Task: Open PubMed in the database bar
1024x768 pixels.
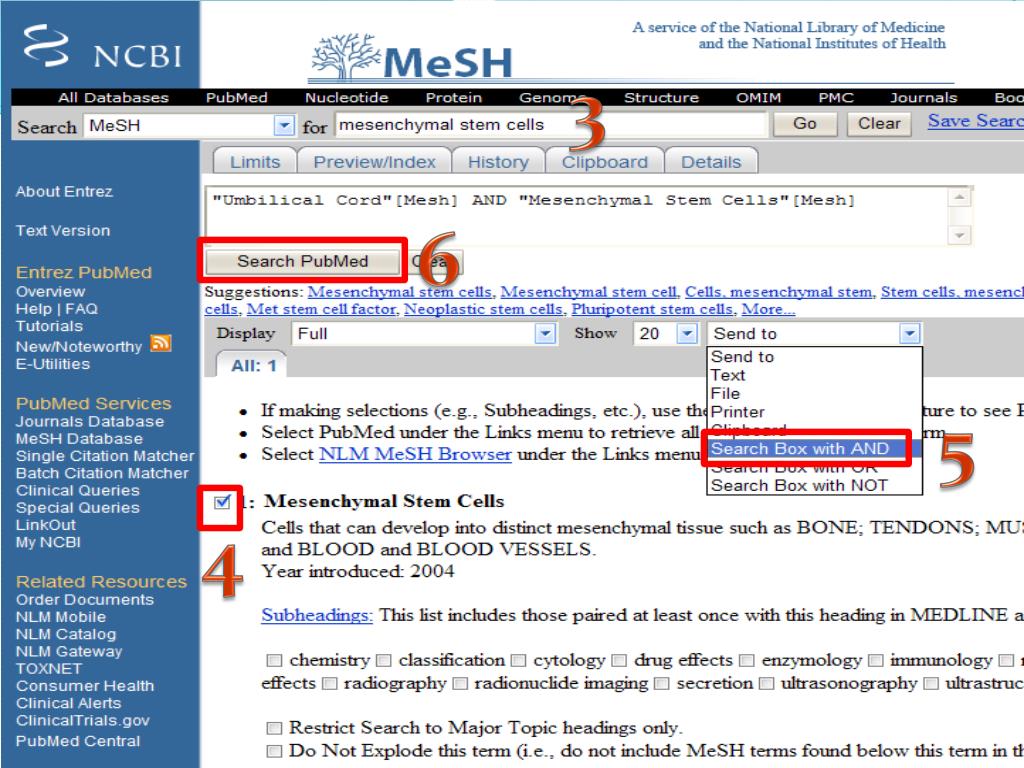Action: [236, 97]
